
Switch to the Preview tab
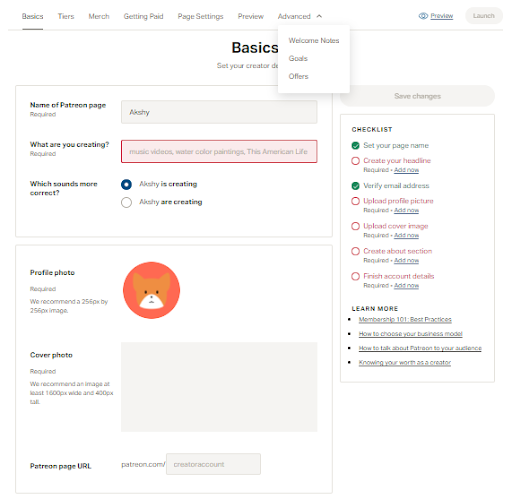pos(251,16)
